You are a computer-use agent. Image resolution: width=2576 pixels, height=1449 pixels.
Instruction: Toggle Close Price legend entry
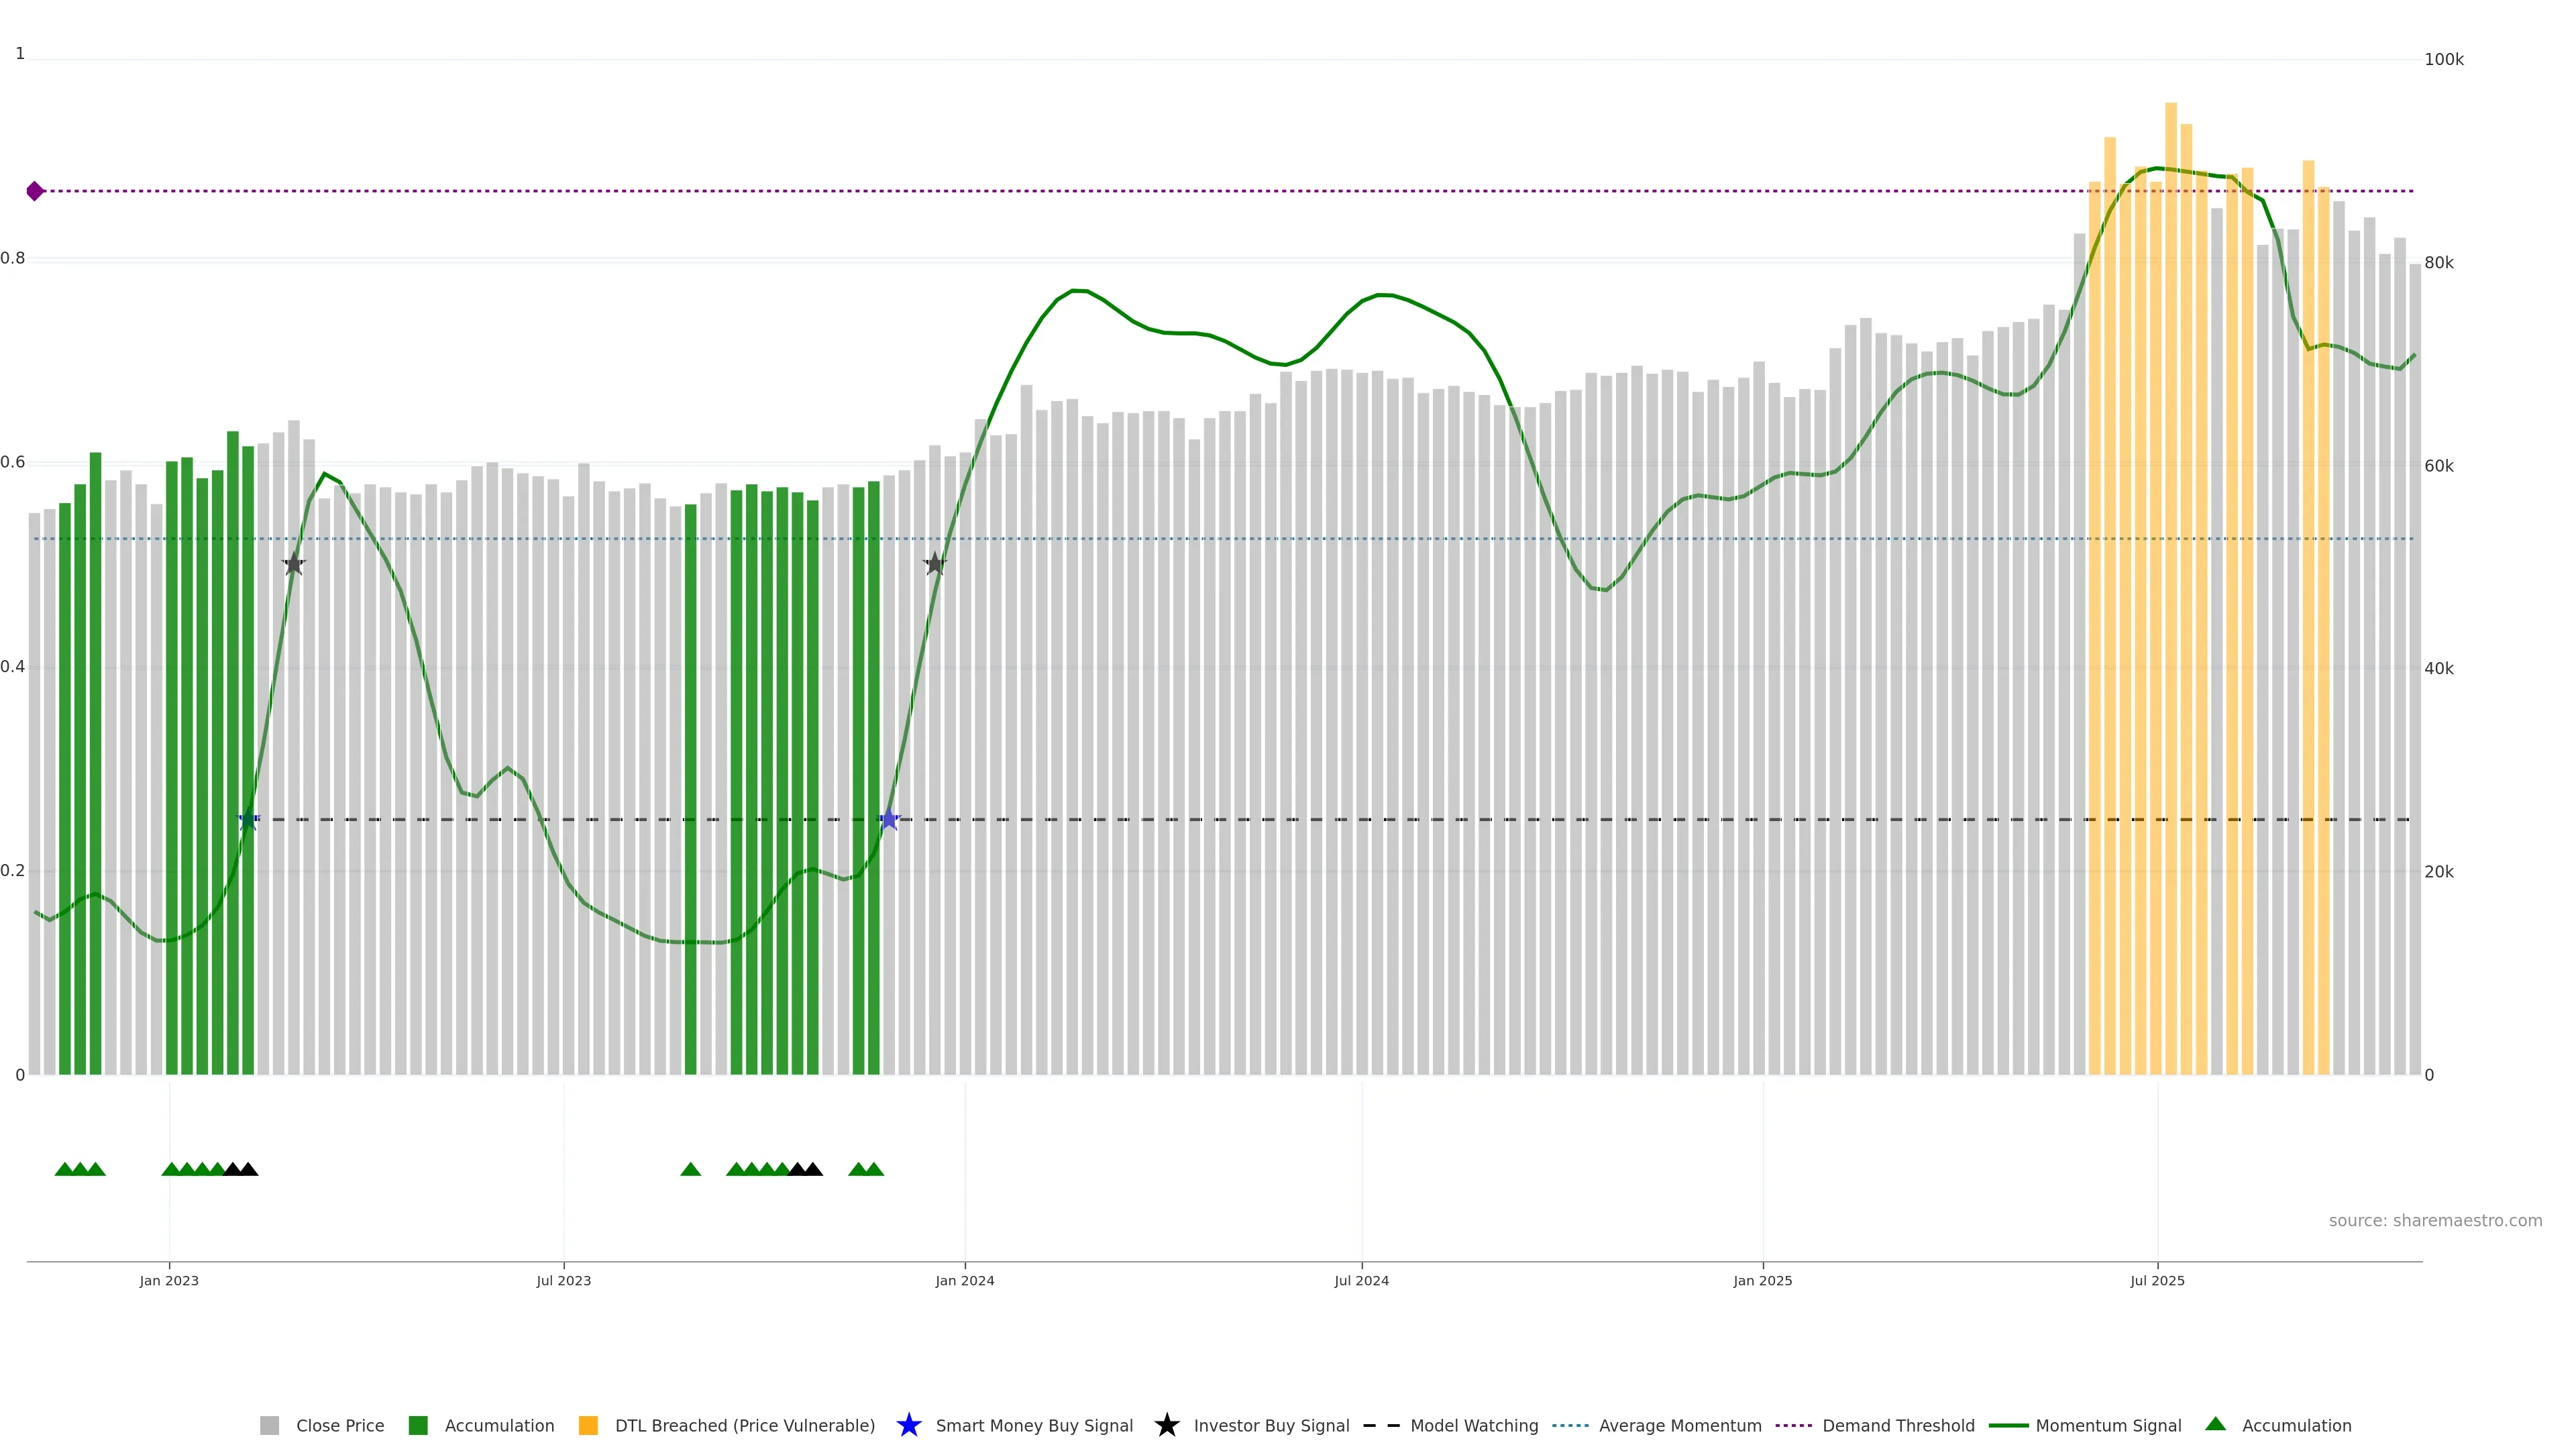tap(339, 1426)
